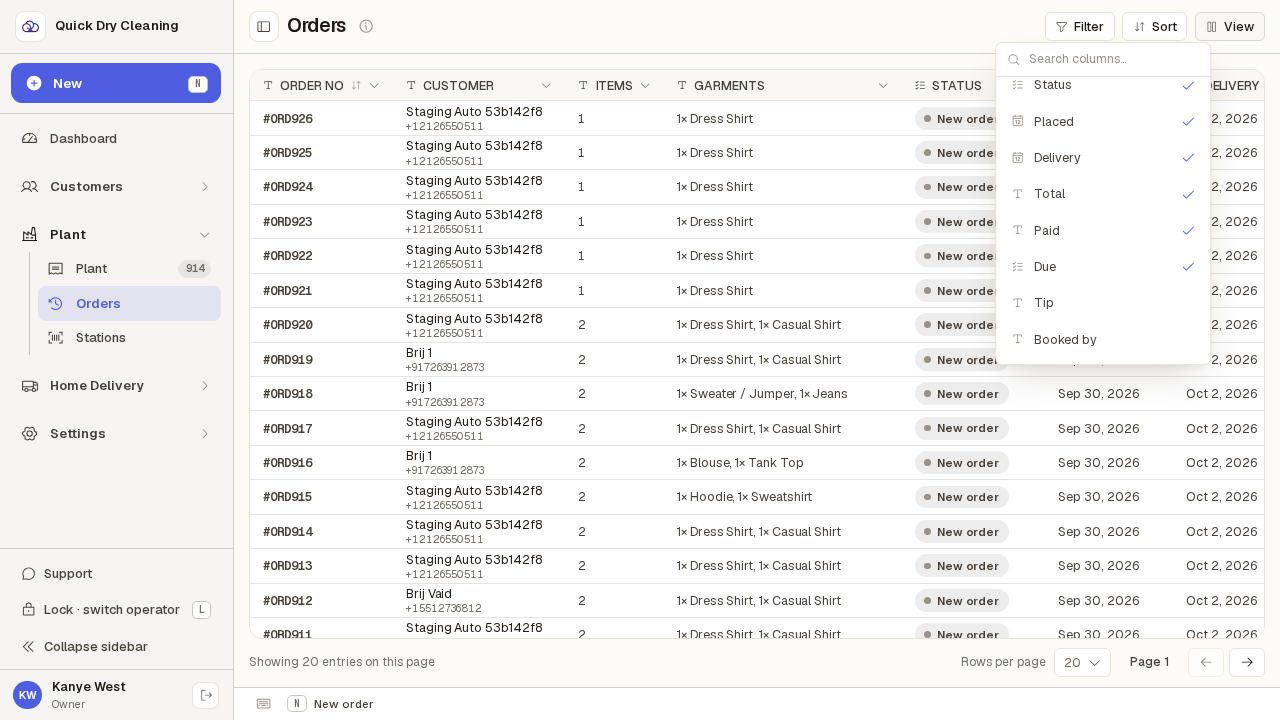Screen dimensions: 1280x720
Task: Open order #ORD918
Action: (x=288, y=394)
